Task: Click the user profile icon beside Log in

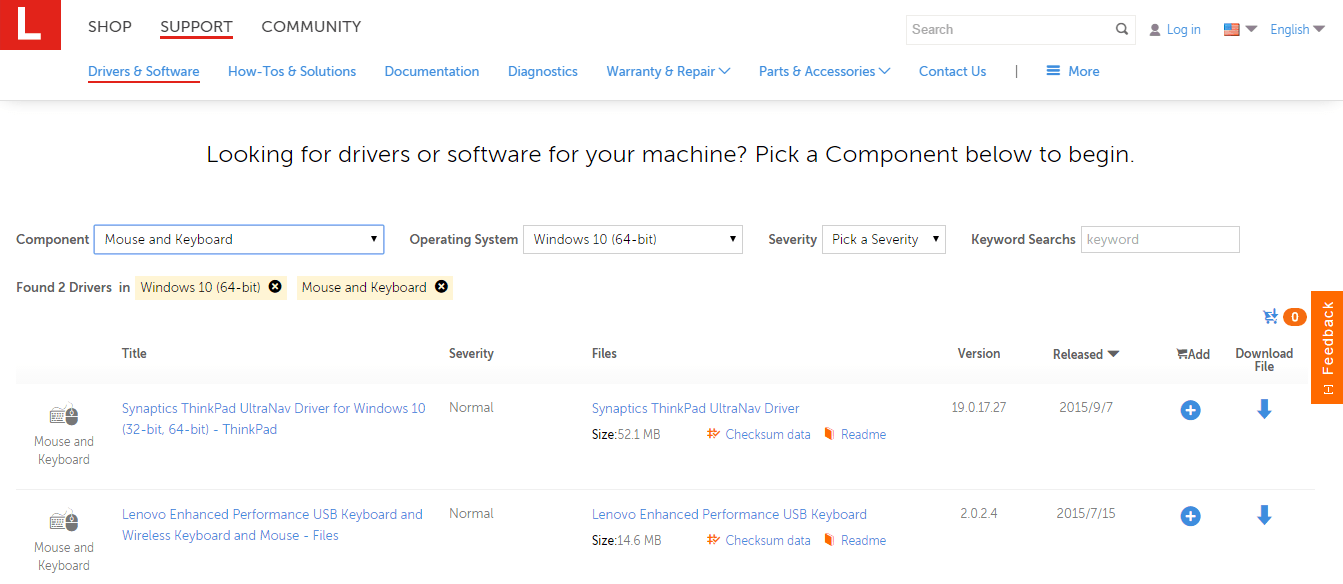Action: pyautogui.click(x=1155, y=30)
